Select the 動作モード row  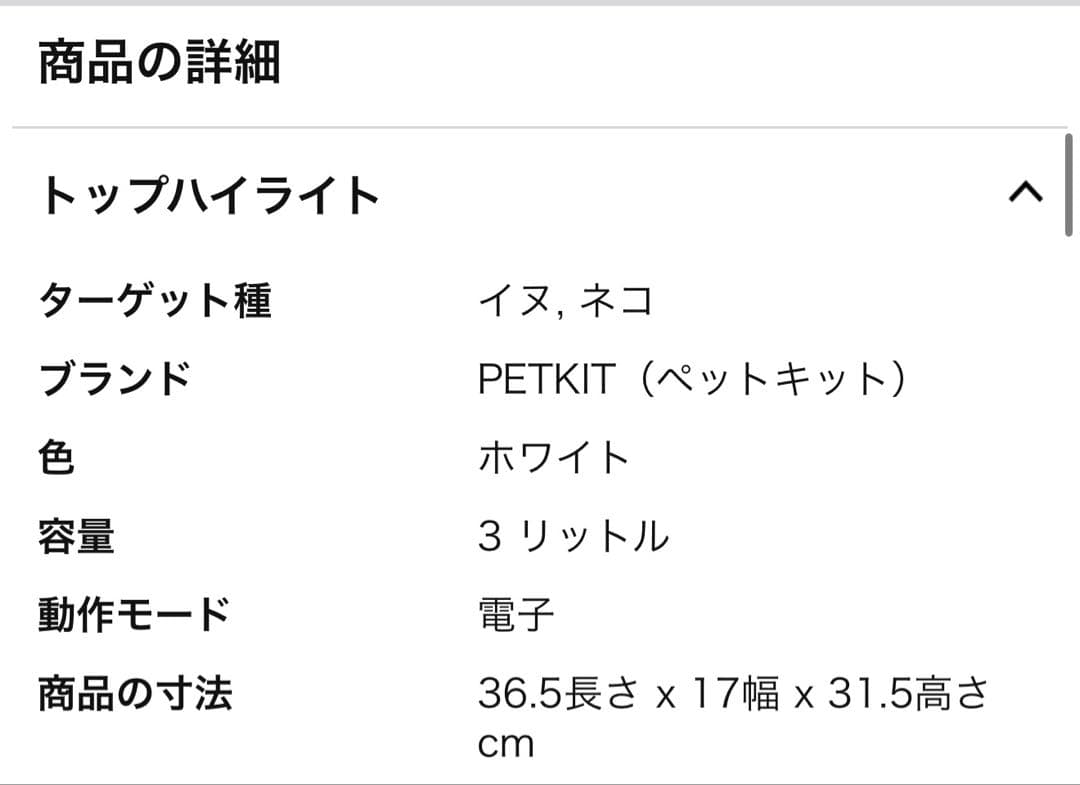click(x=132, y=616)
